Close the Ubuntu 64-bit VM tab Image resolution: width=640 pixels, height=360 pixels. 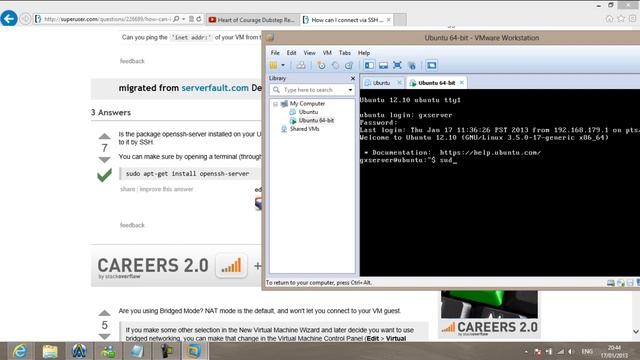[462, 82]
